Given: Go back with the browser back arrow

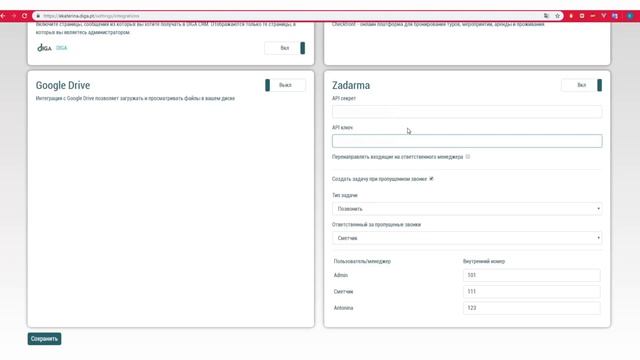Looking at the screenshot, I should point(3,16).
